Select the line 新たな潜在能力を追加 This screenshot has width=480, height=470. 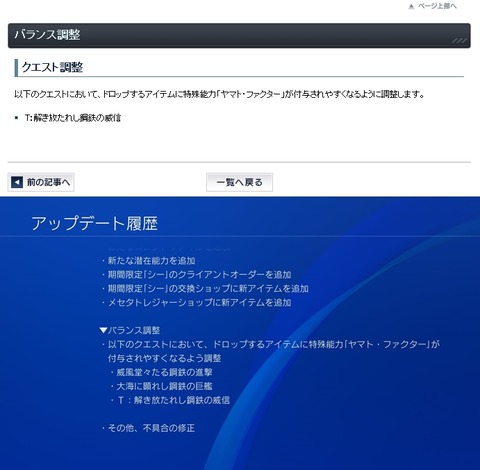tap(151, 261)
